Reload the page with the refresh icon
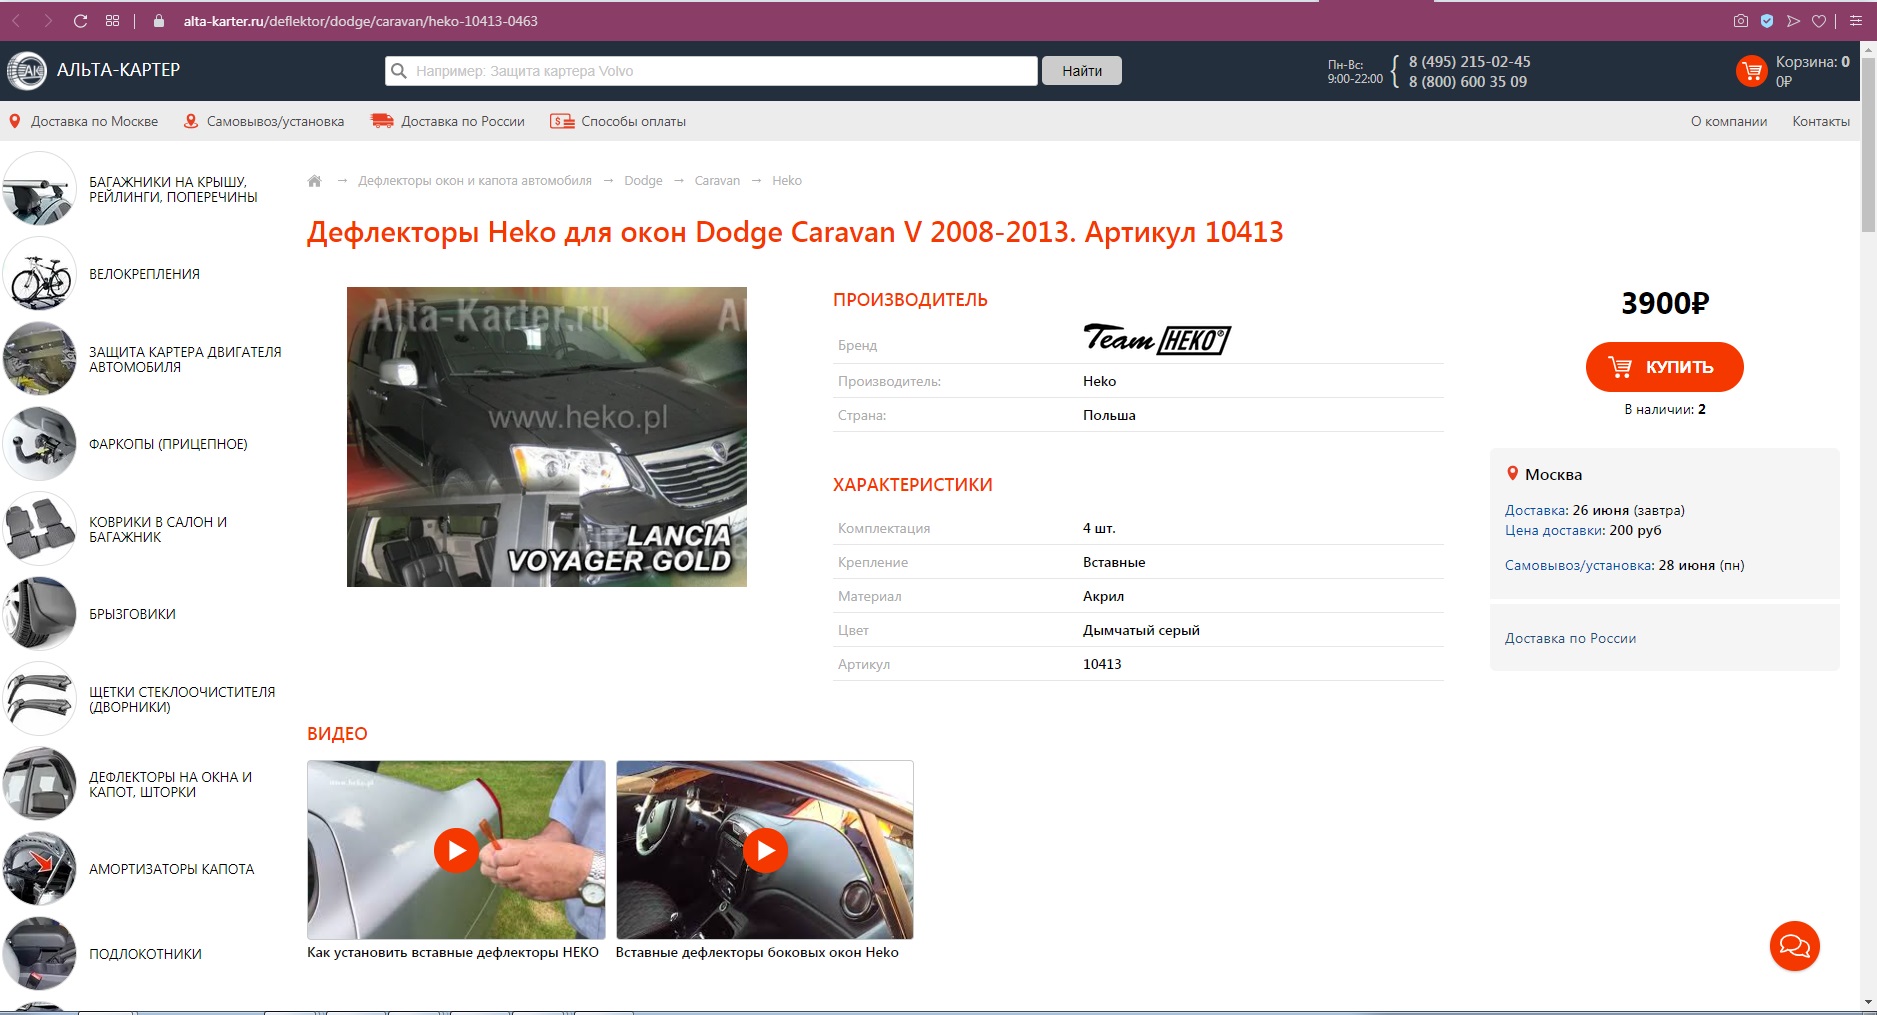 [81, 21]
